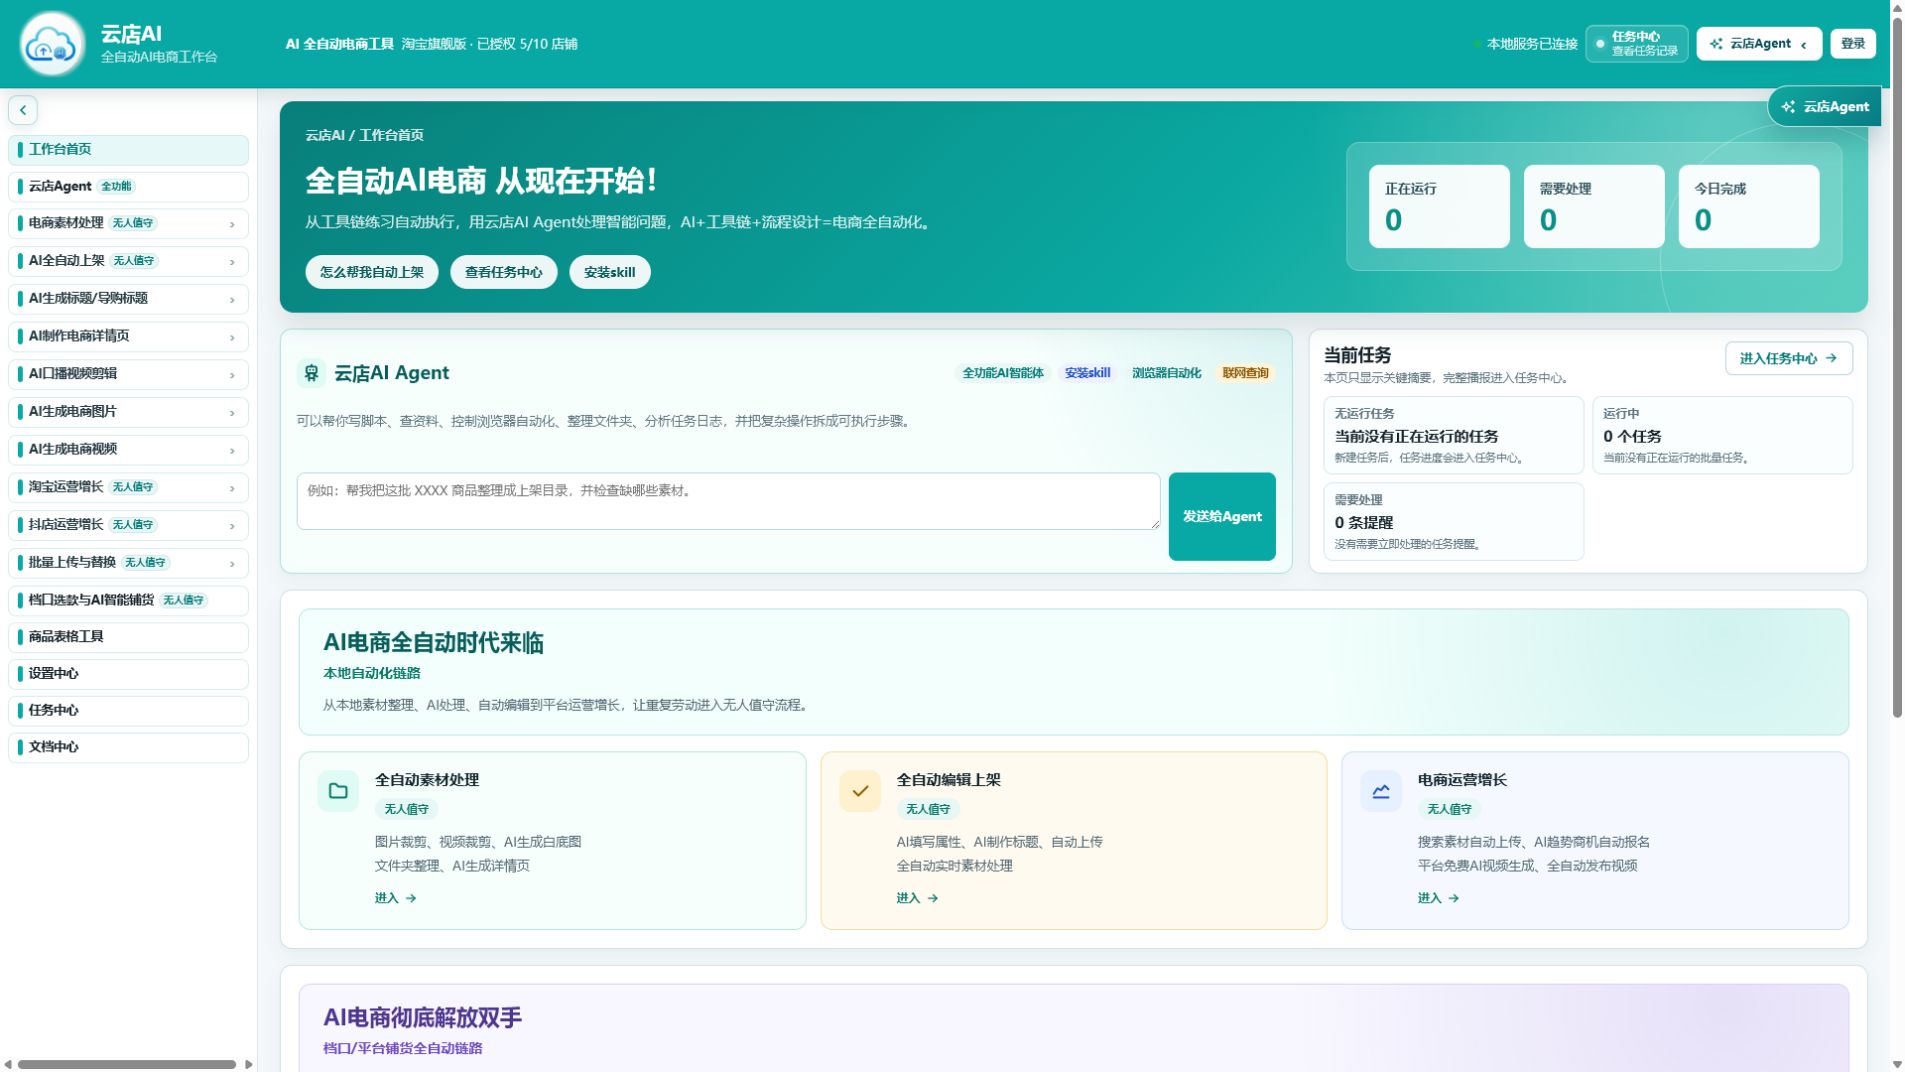Click the folder icon on 全自动素材处理 card
The height and width of the screenshot is (1072, 1905).
[338, 791]
